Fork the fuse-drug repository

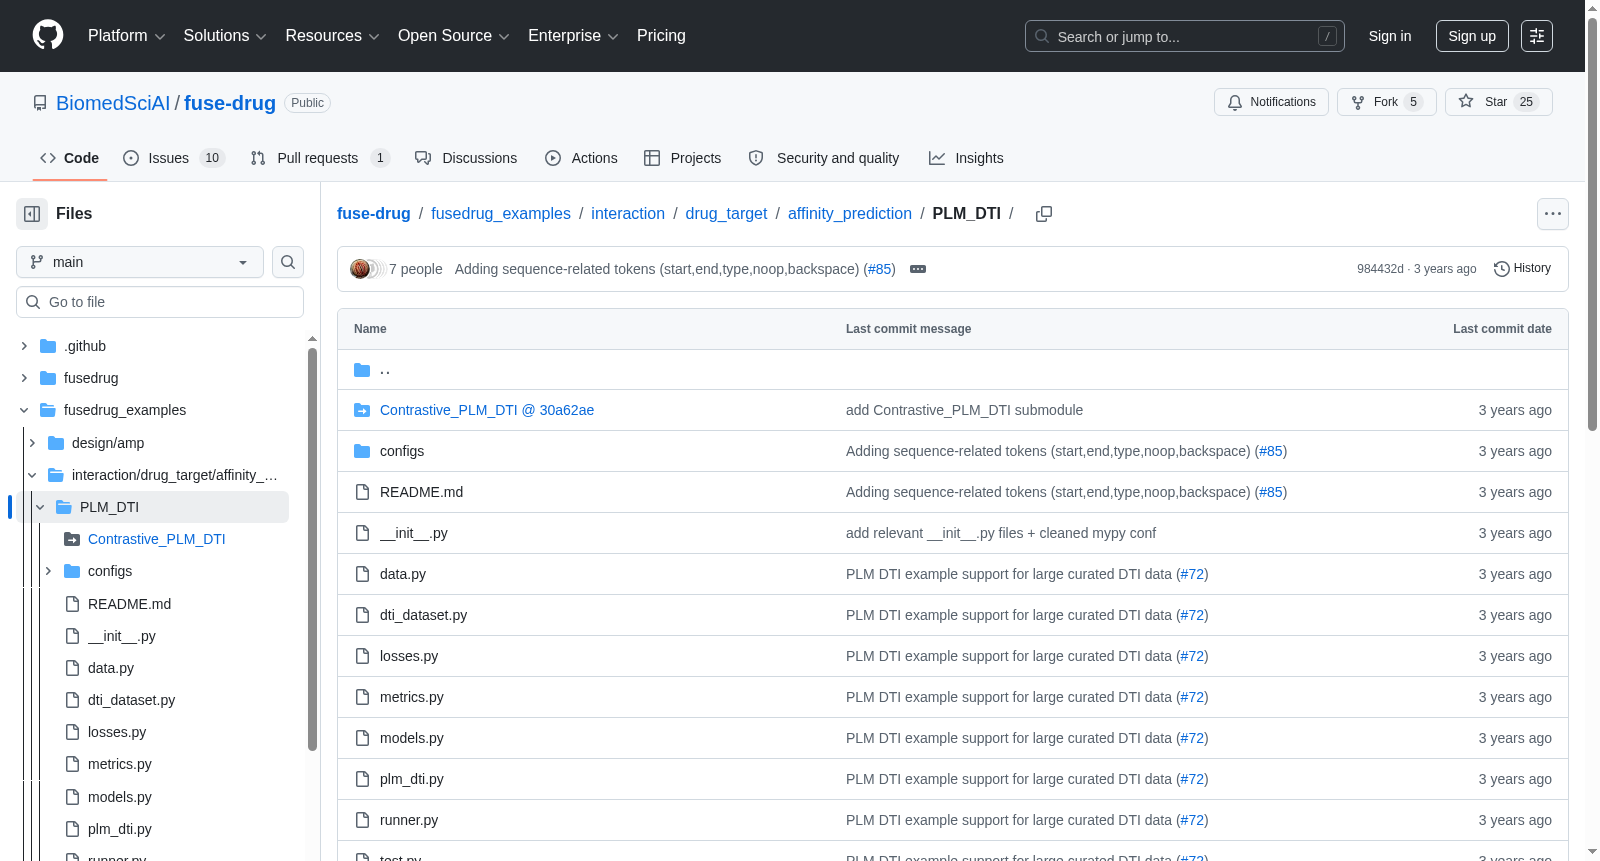click(1387, 102)
